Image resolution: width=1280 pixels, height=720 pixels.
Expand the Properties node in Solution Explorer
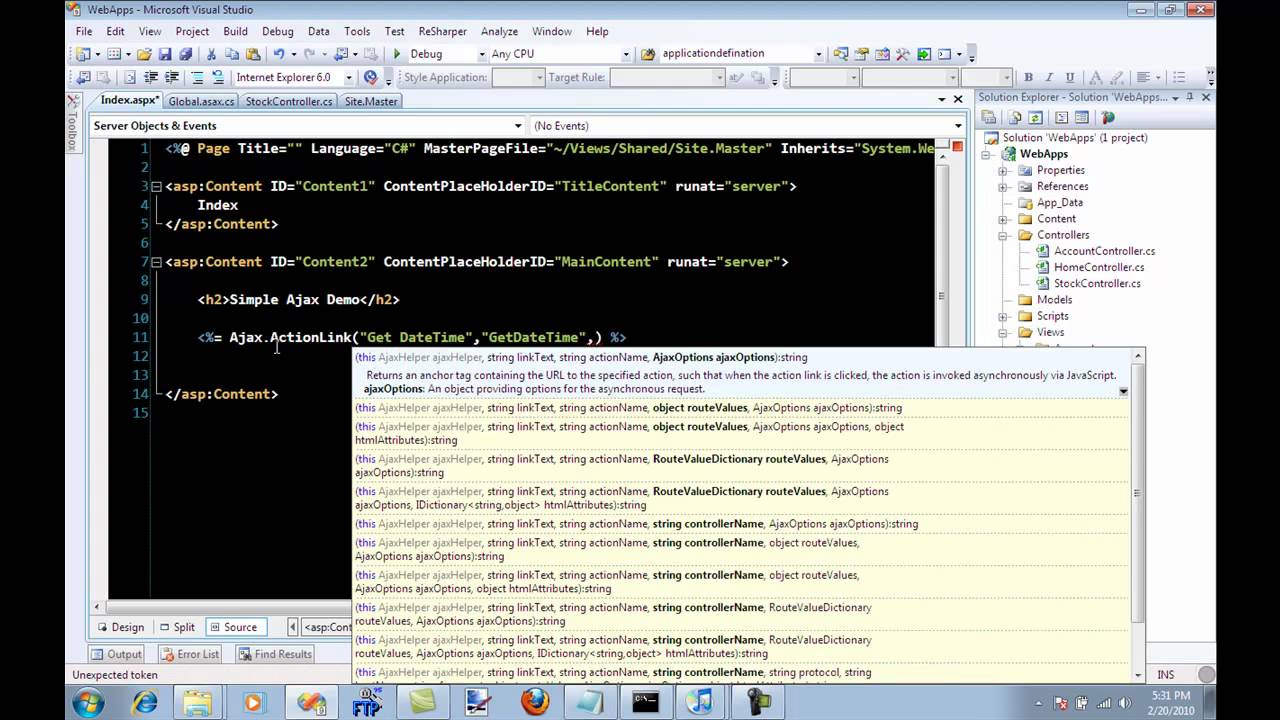tap(1002, 170)
